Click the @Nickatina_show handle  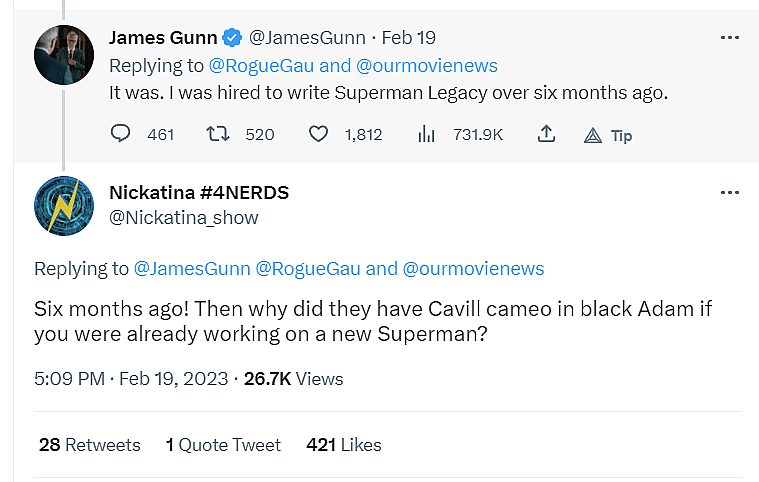(183, 217)
